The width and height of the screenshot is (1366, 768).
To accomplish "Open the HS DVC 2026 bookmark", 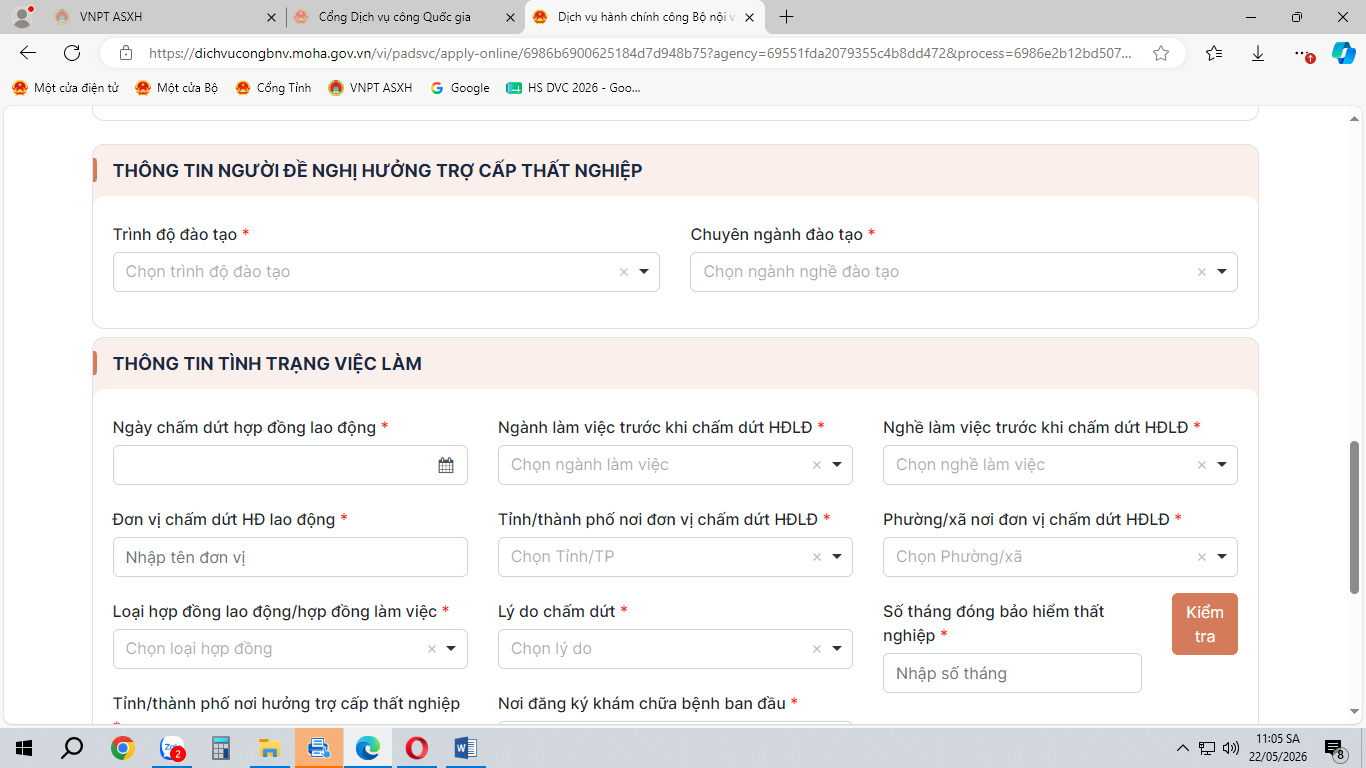I will [x=573, y=88].
